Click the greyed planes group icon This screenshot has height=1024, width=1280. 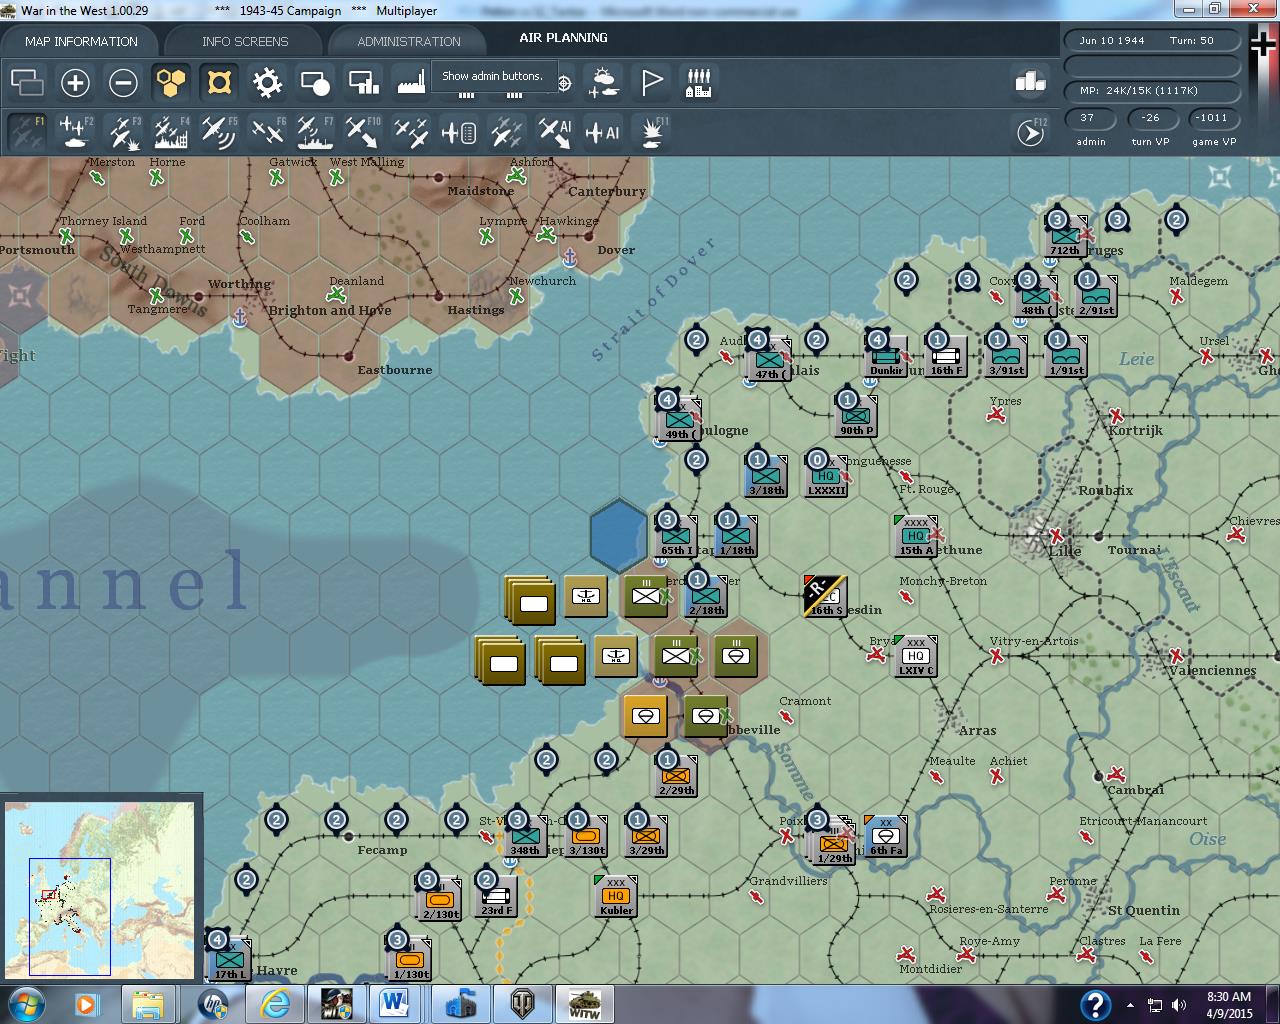tap(507, 132)
